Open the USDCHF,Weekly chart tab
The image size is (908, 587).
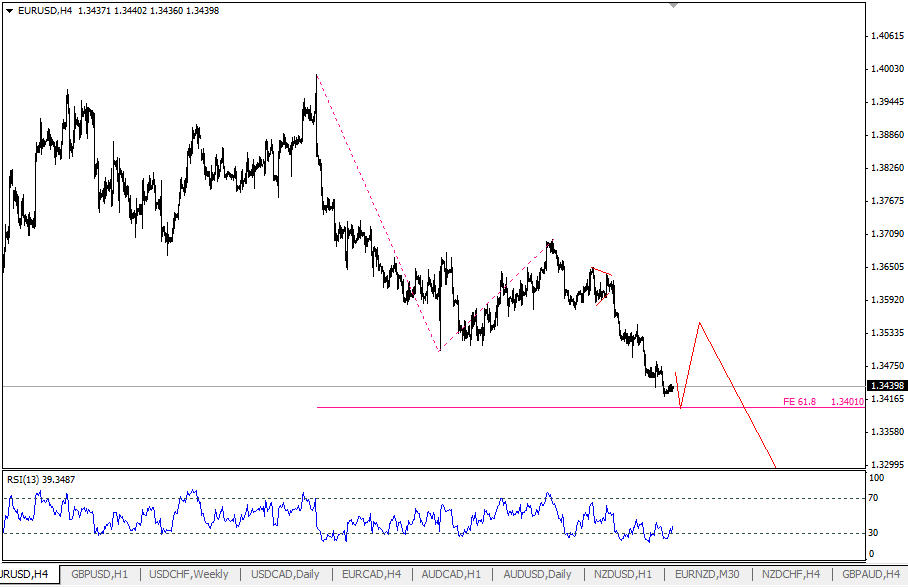[x=189, y=575]
